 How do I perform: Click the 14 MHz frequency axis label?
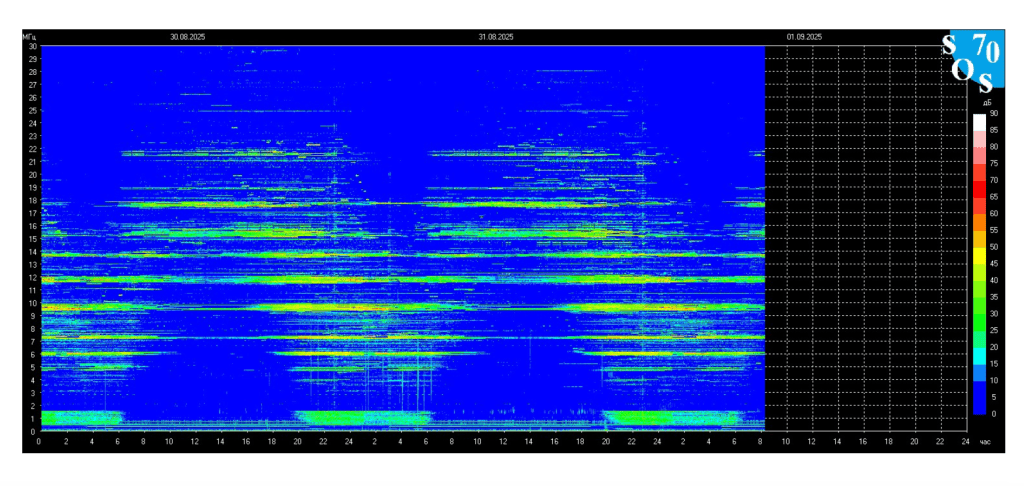point(32,251)
